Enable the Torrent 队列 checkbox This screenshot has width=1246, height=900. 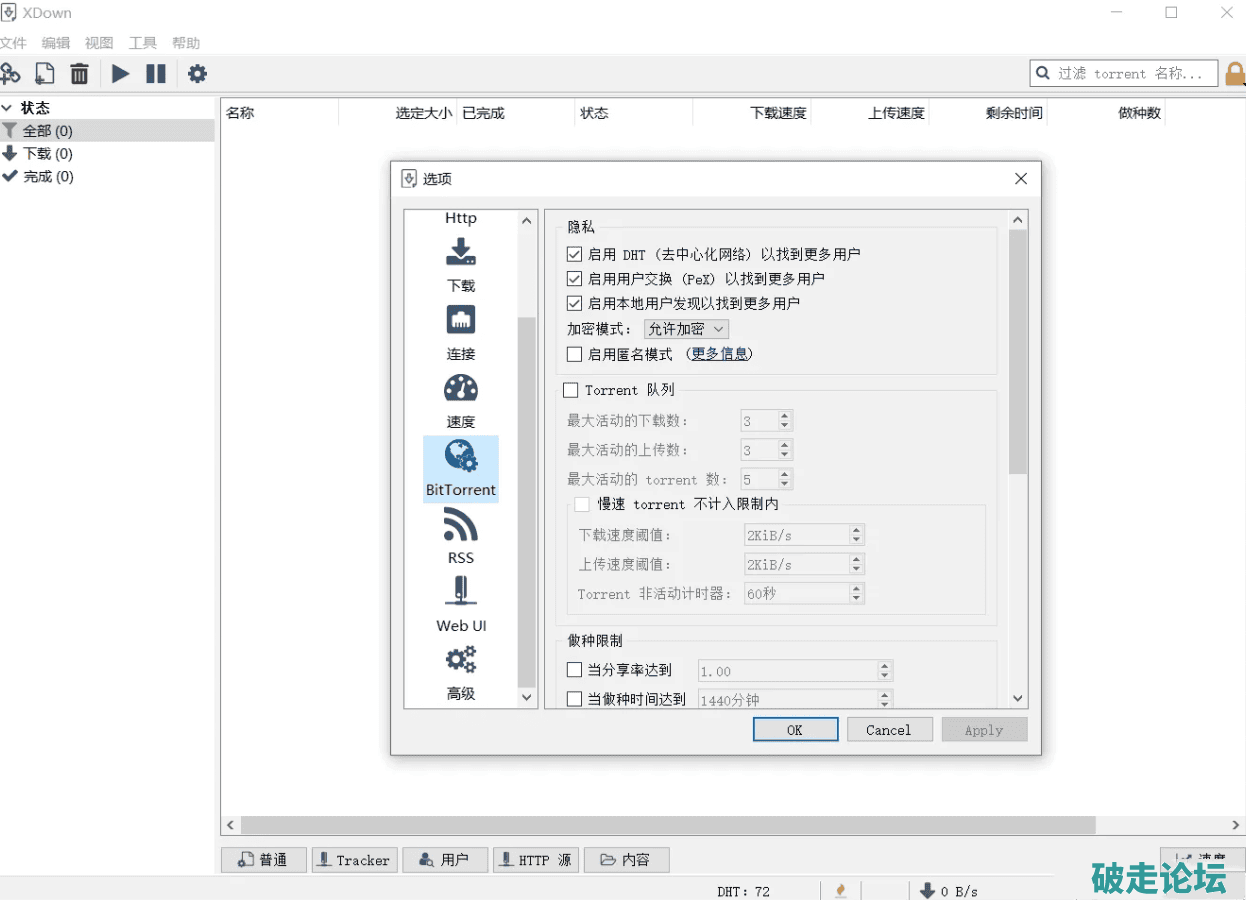pos(571,390)
